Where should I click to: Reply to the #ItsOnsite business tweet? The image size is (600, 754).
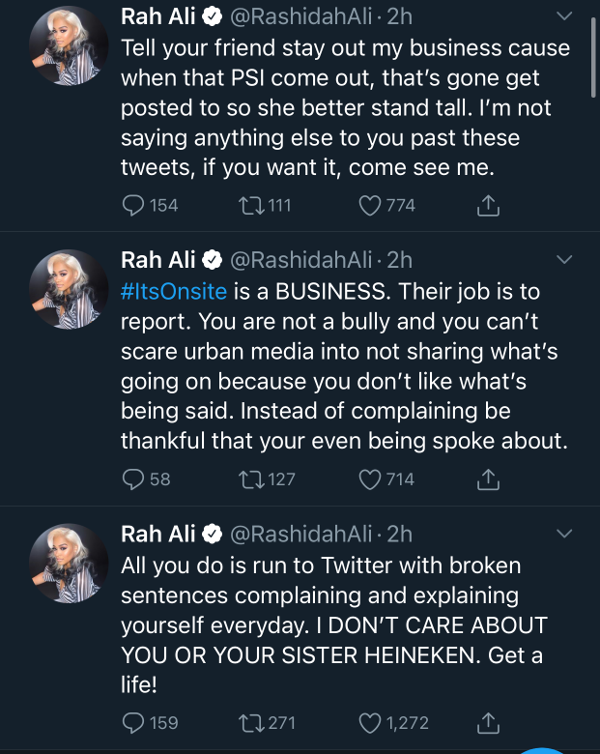[x=133, y=480]
